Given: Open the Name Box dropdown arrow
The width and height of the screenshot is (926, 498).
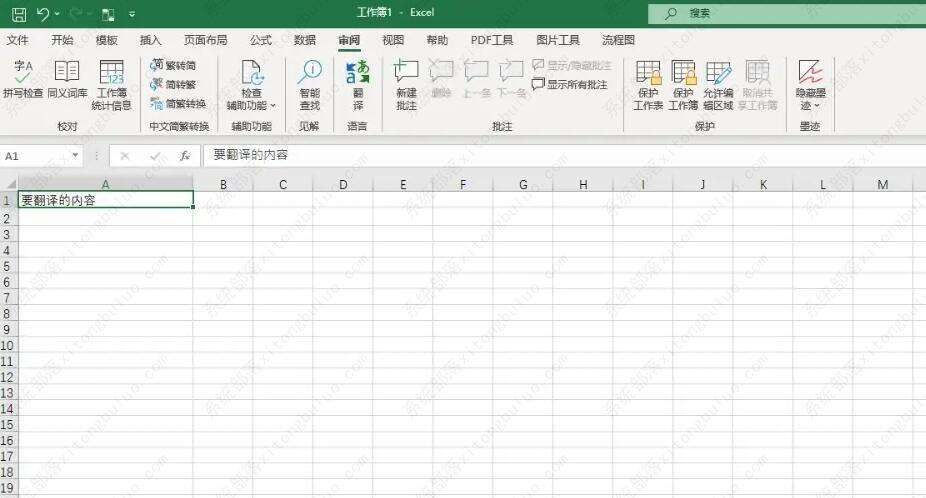Looking at the screenshot, I should point(76,155).
